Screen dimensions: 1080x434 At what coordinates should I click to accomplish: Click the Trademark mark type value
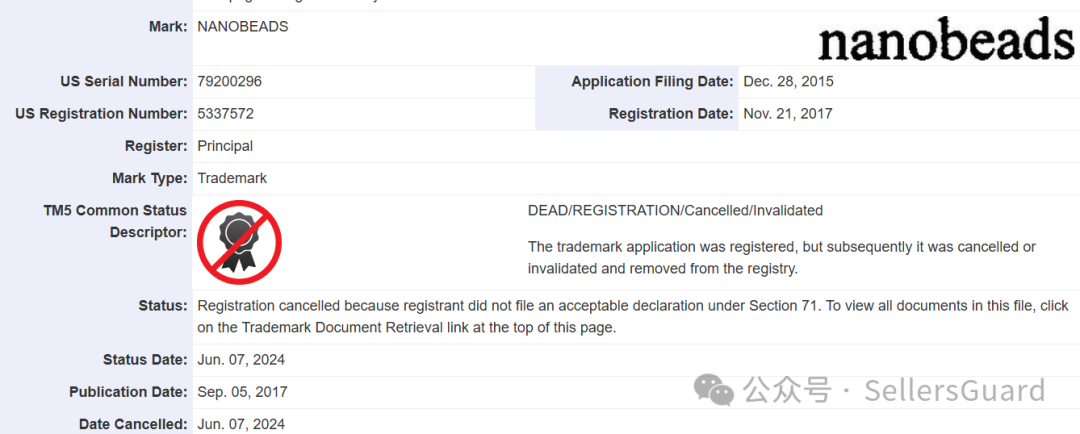pos(232,178)
